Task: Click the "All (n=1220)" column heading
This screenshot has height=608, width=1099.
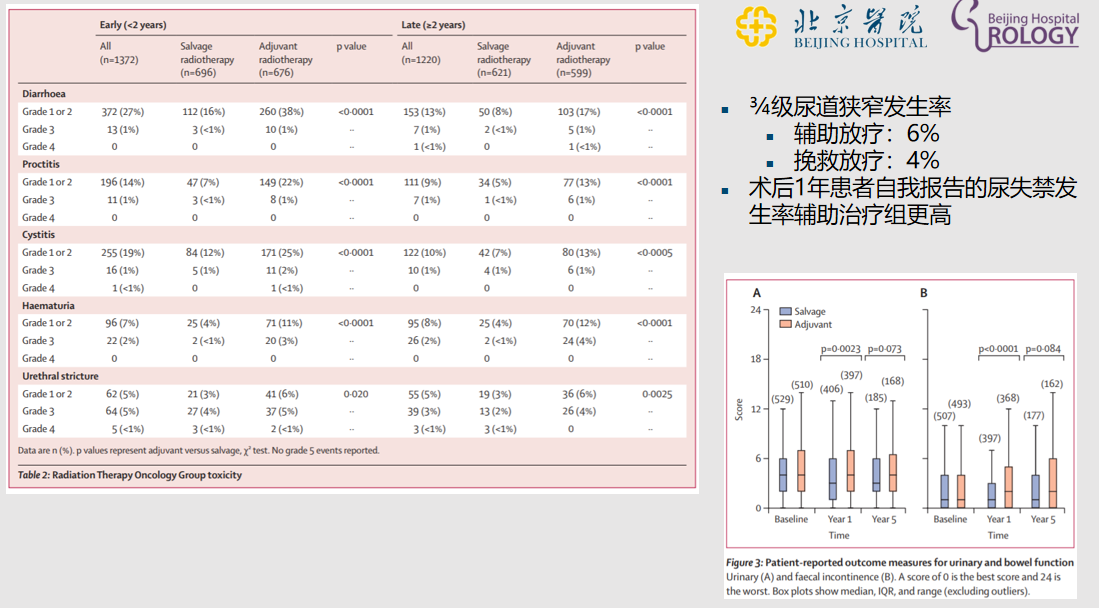Action: point(421,53)
